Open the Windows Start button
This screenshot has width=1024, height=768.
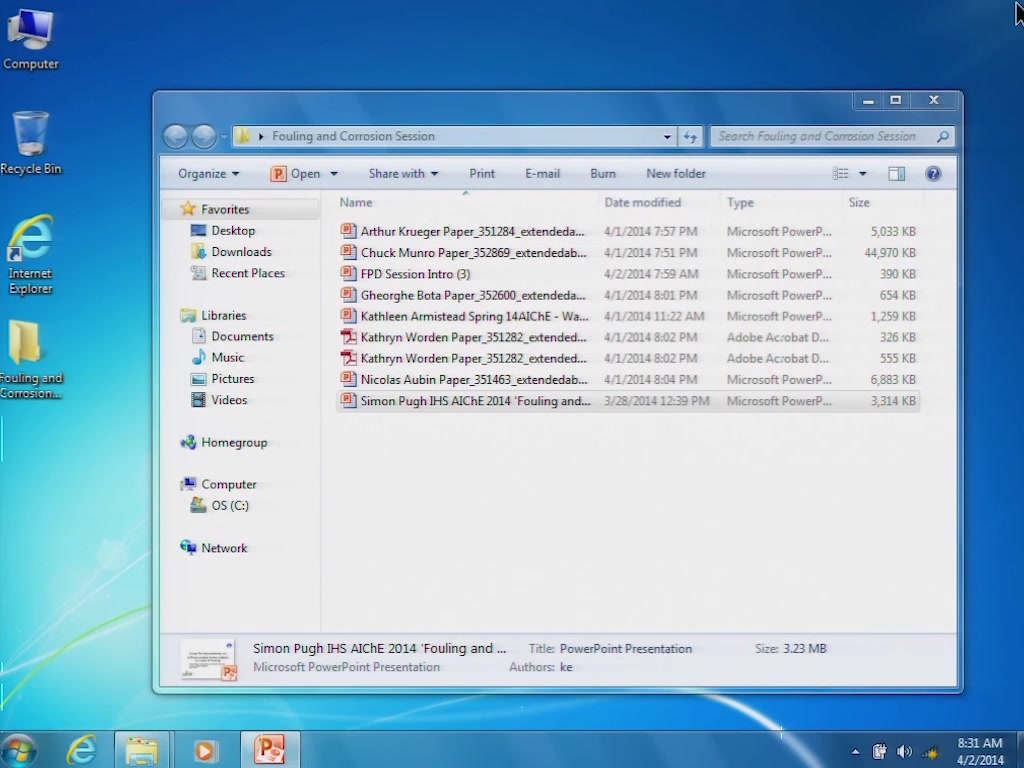point(20,750)
